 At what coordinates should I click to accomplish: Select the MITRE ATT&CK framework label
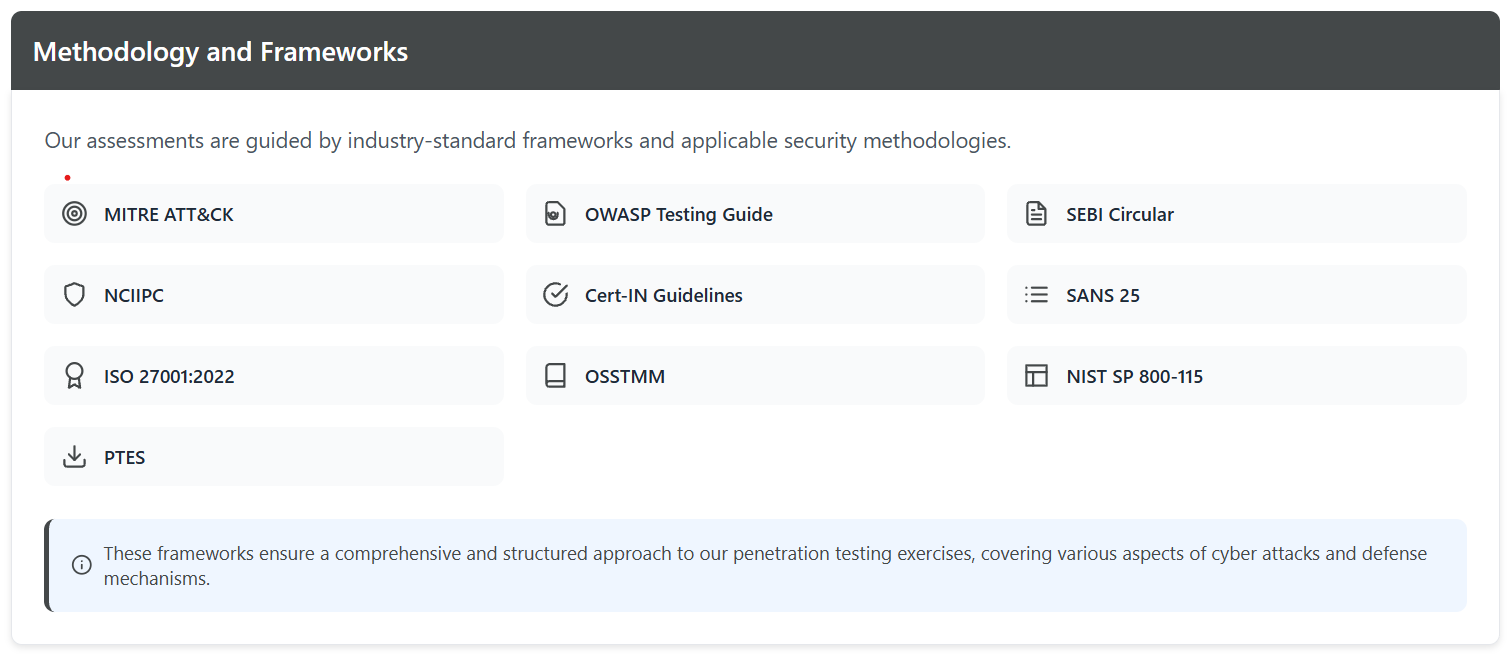point(168,214)
